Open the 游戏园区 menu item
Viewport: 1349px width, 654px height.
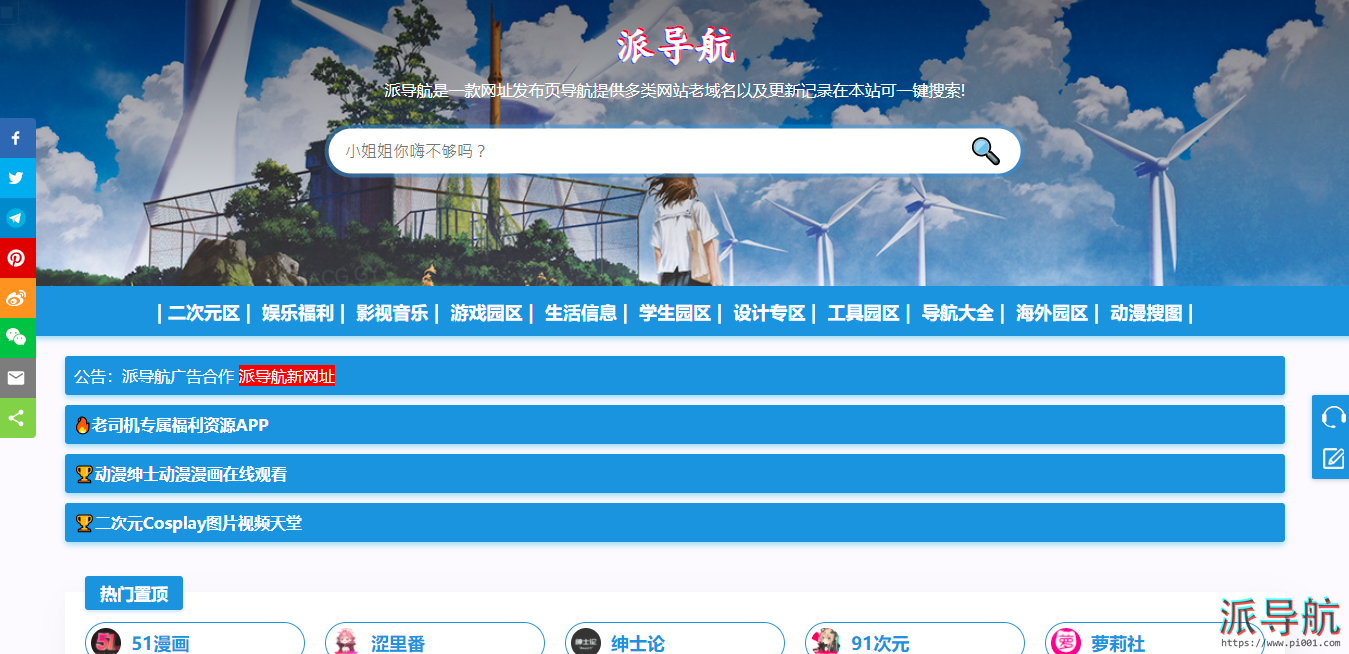click(x=486, y=313)
